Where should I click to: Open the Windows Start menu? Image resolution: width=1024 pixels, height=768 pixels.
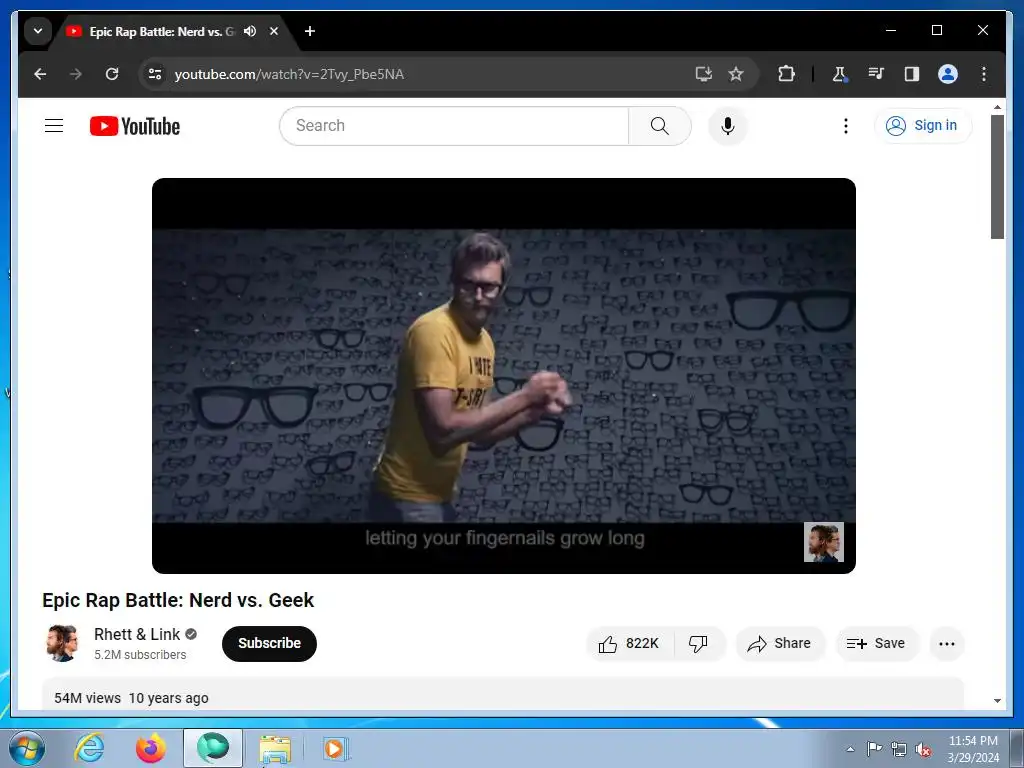[27, 748]
